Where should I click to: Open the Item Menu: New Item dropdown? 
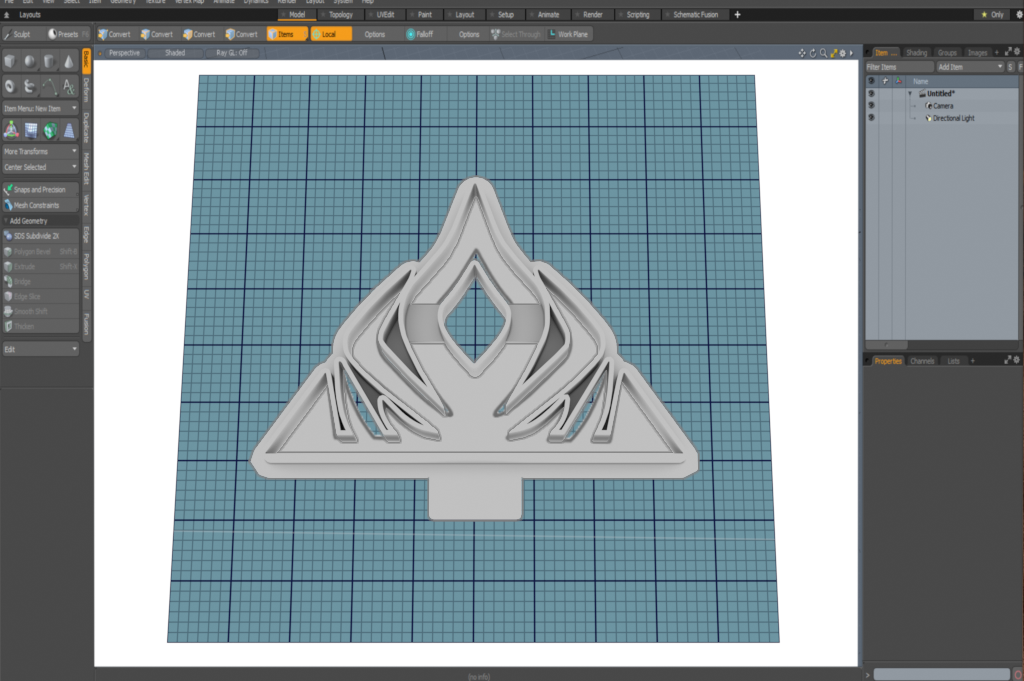click(x=40, y=108)
